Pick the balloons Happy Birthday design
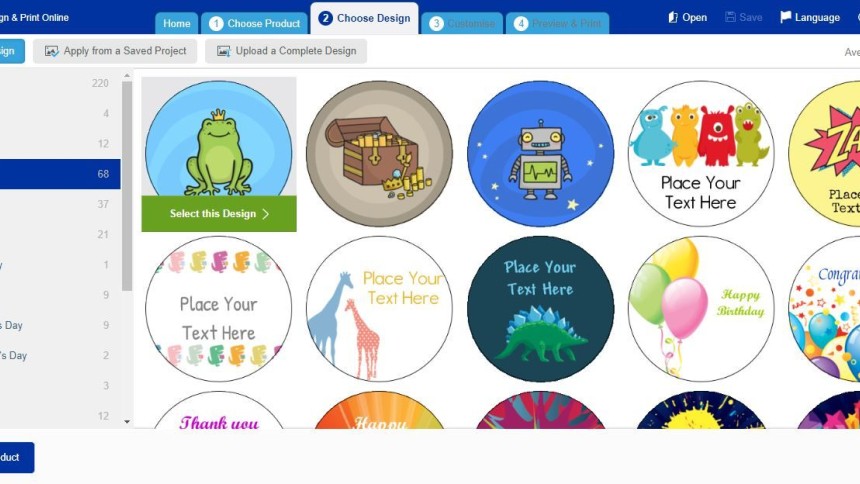This screenshot has height=484, width=860. [x=701, y=309]
